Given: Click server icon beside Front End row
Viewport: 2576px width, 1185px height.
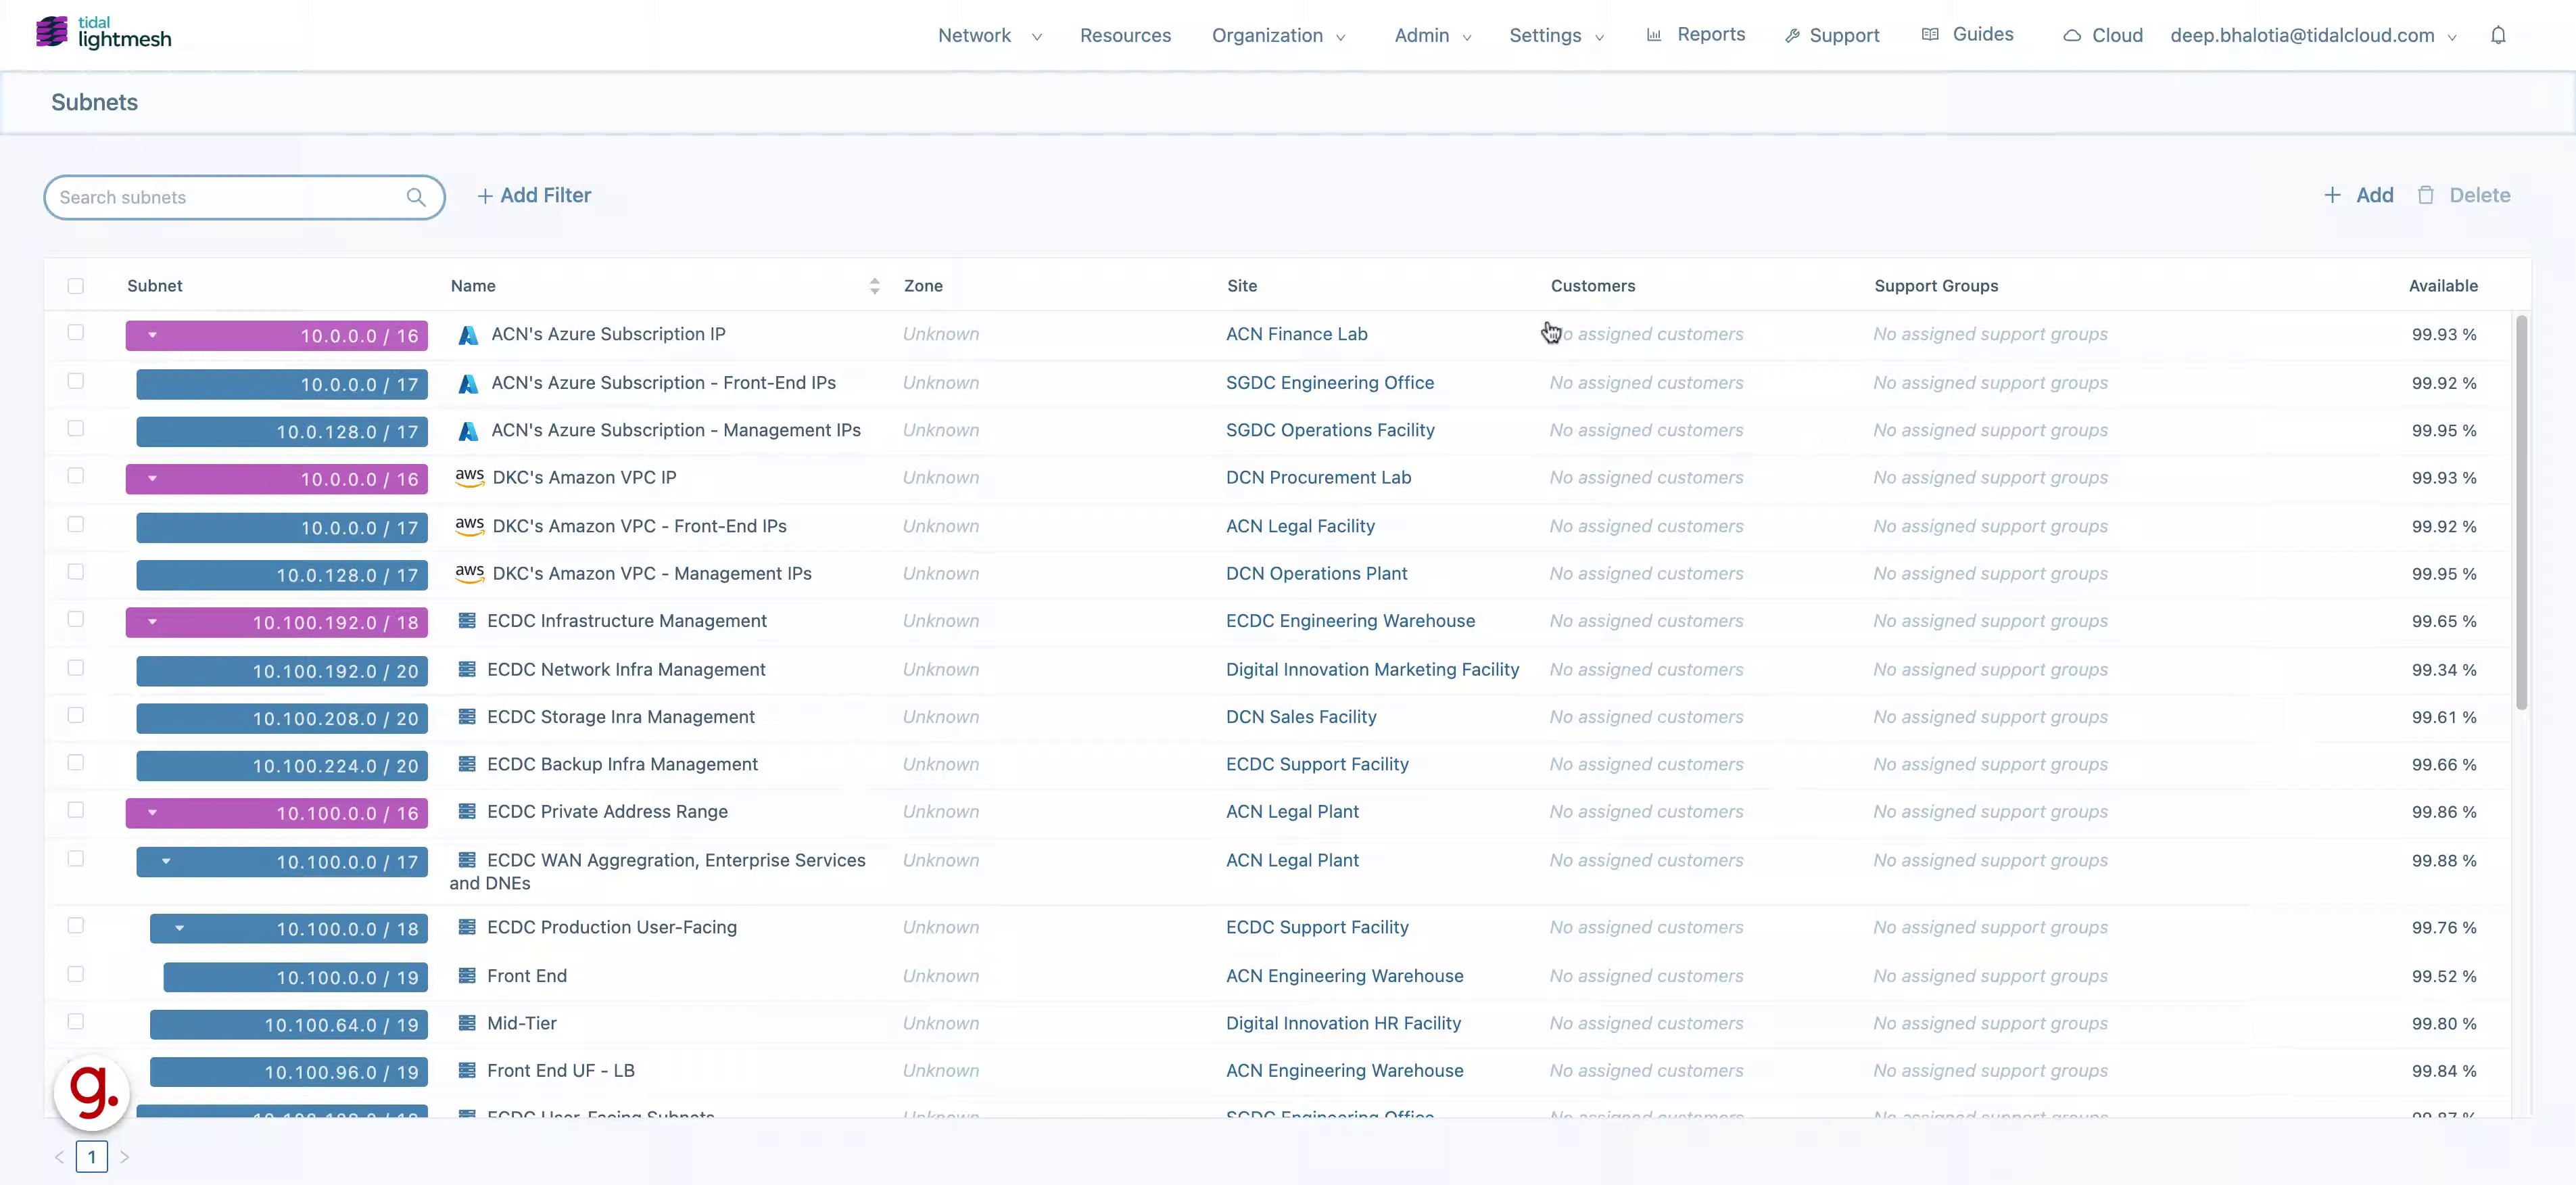Looking at the screenshot, I should [x=467, y=975].
